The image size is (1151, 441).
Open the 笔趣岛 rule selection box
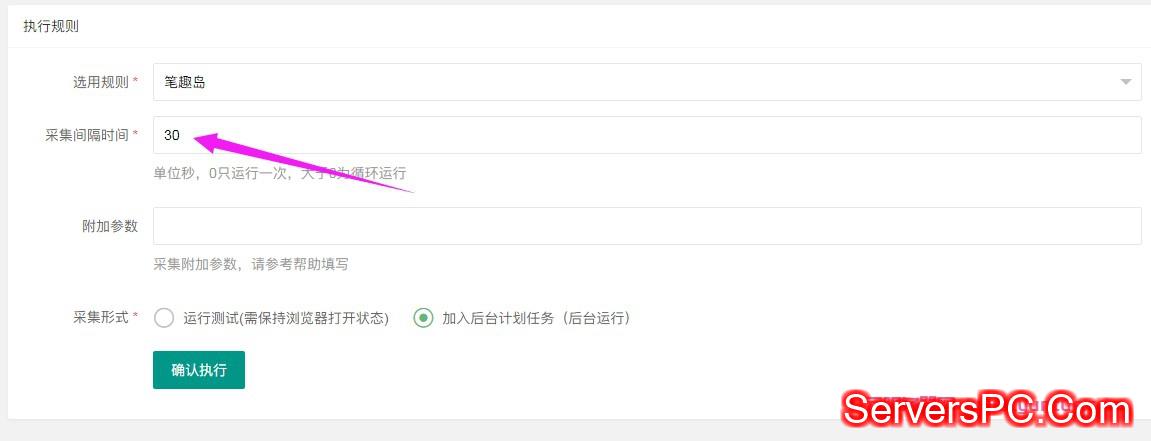(647, 82)
